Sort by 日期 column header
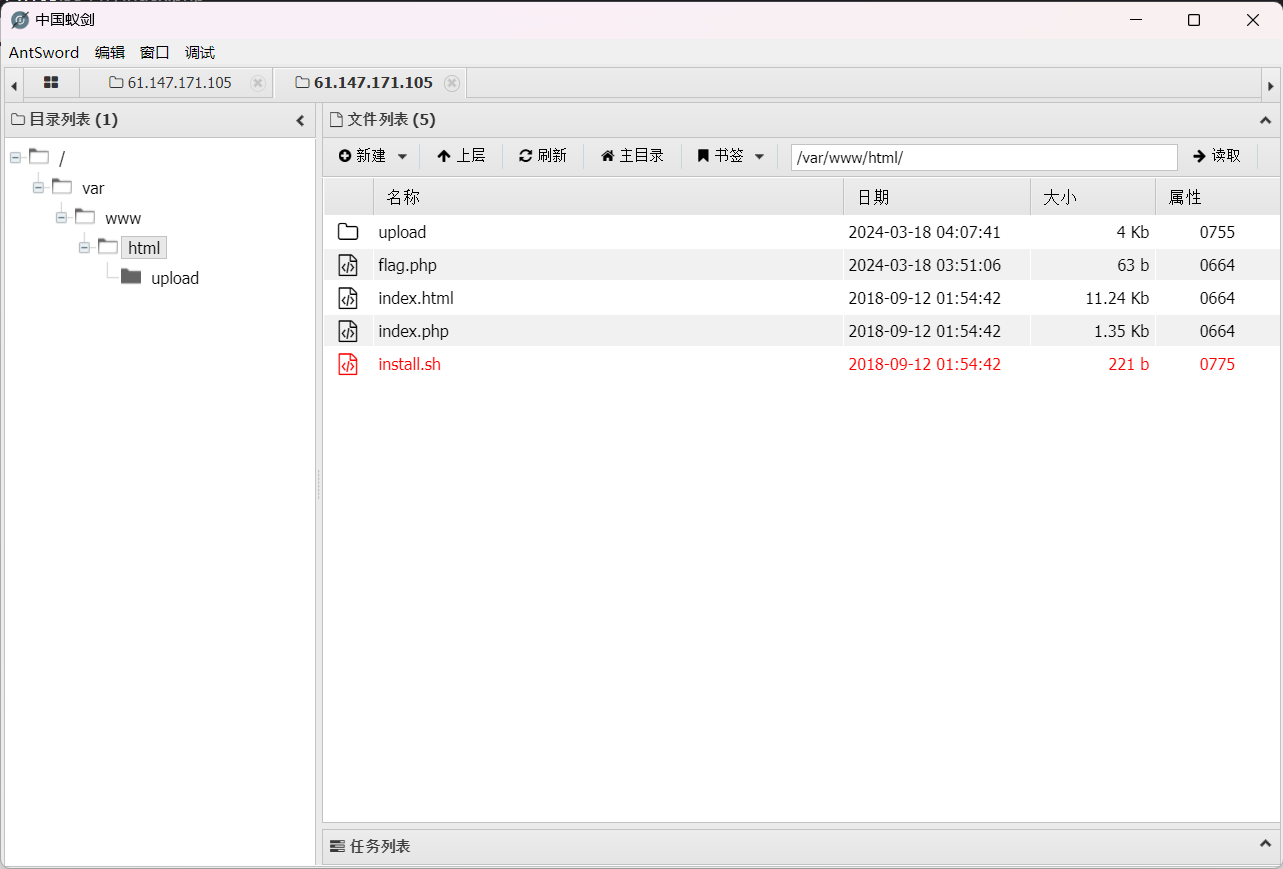1283x869 pixels. tap(937, 197)
